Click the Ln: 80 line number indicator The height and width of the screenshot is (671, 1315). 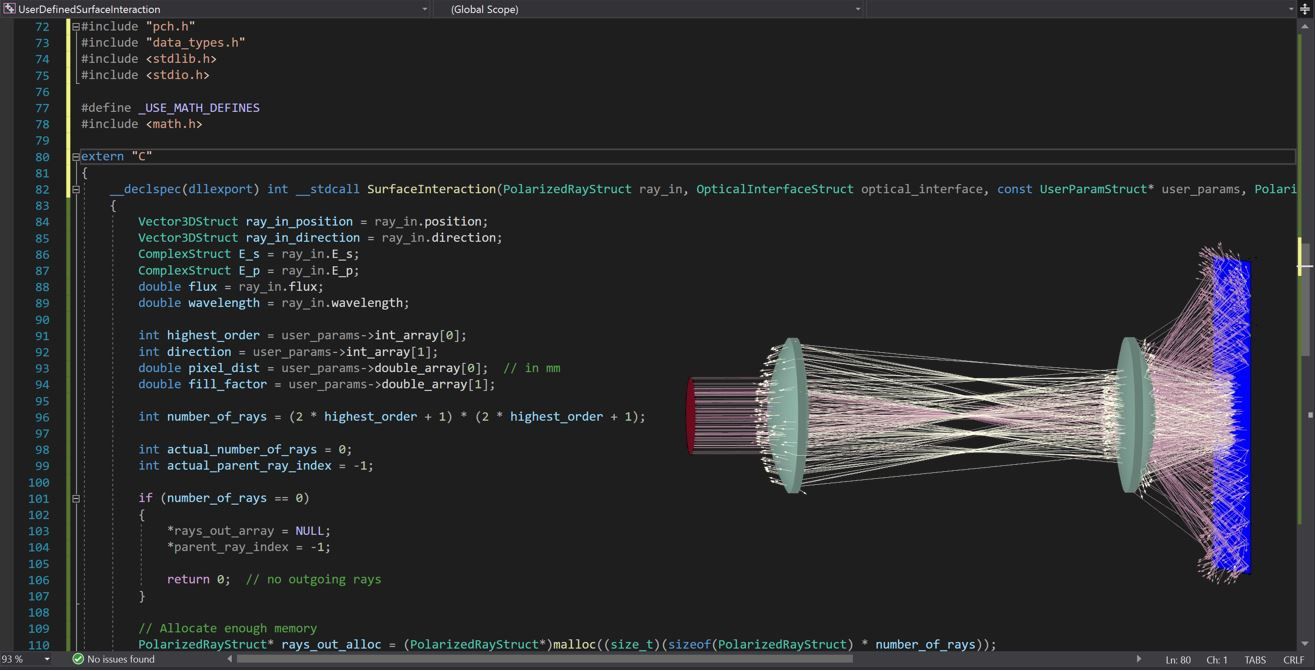pyautogui.click(x=1177, y=660)
